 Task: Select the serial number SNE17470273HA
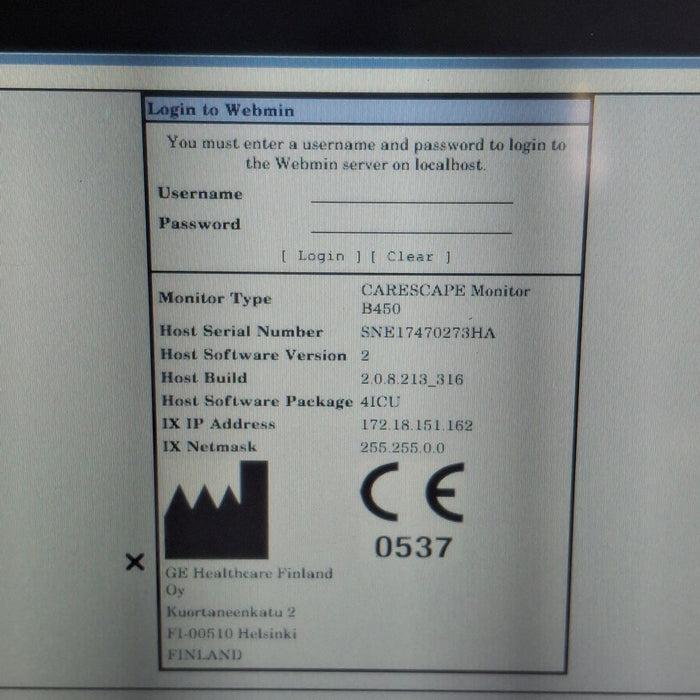(x=428, y=333)
